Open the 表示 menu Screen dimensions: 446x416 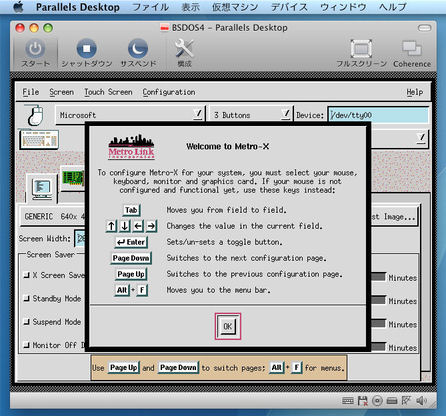point(191,7)
